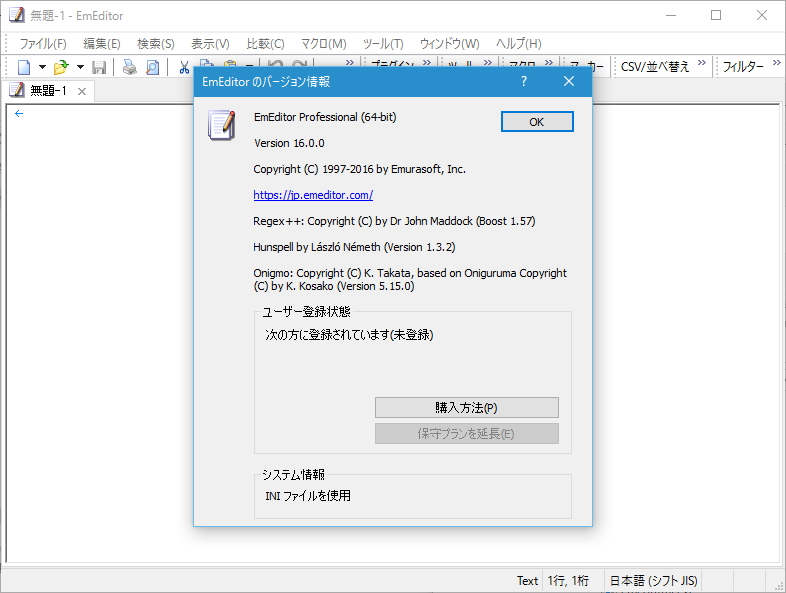Screen dimensions: 786x593
Task: Click the Regex++ Boost 1.57 line
Action: [x=395, y=221]
